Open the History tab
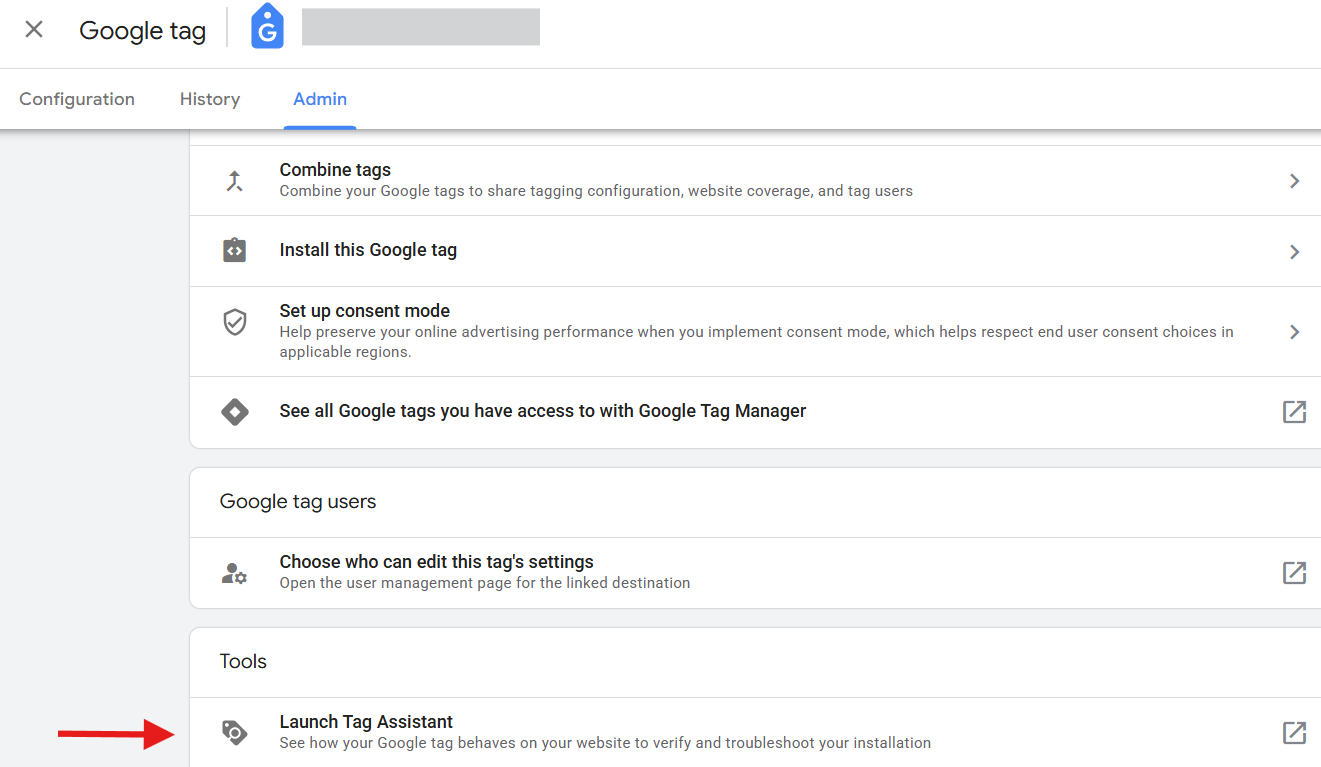 click(210, 99)
